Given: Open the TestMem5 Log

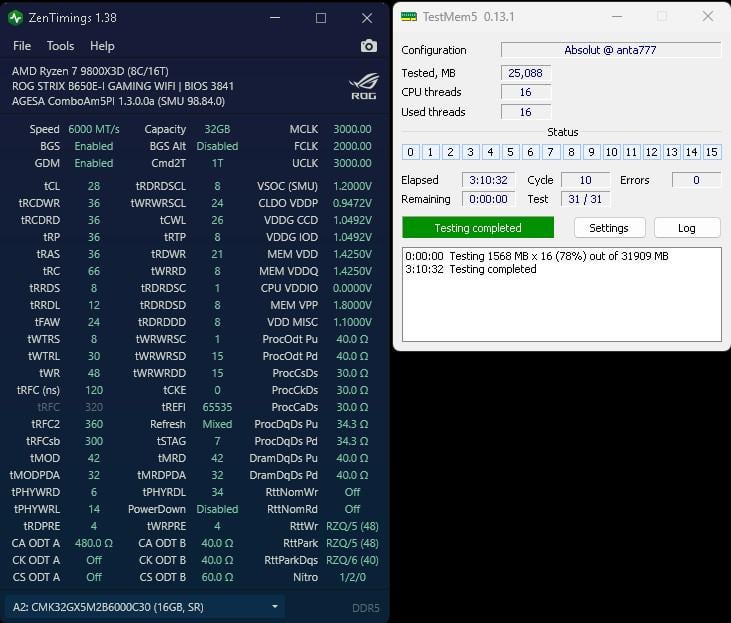Looking at the screenshot, I should click(x=686, y=228).
